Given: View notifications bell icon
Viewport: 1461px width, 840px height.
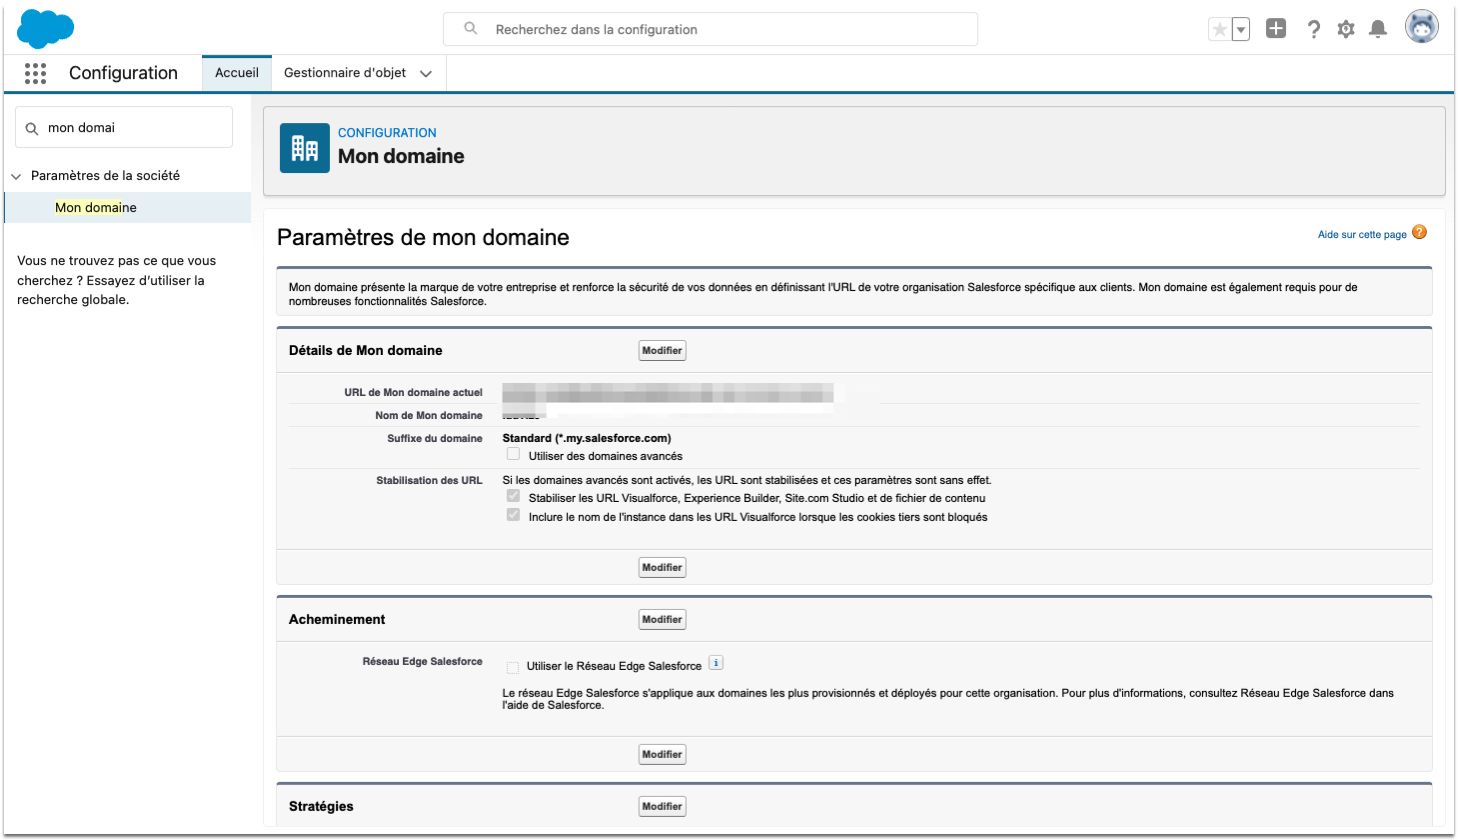Looking at the screenshot, I should 1378,29.
